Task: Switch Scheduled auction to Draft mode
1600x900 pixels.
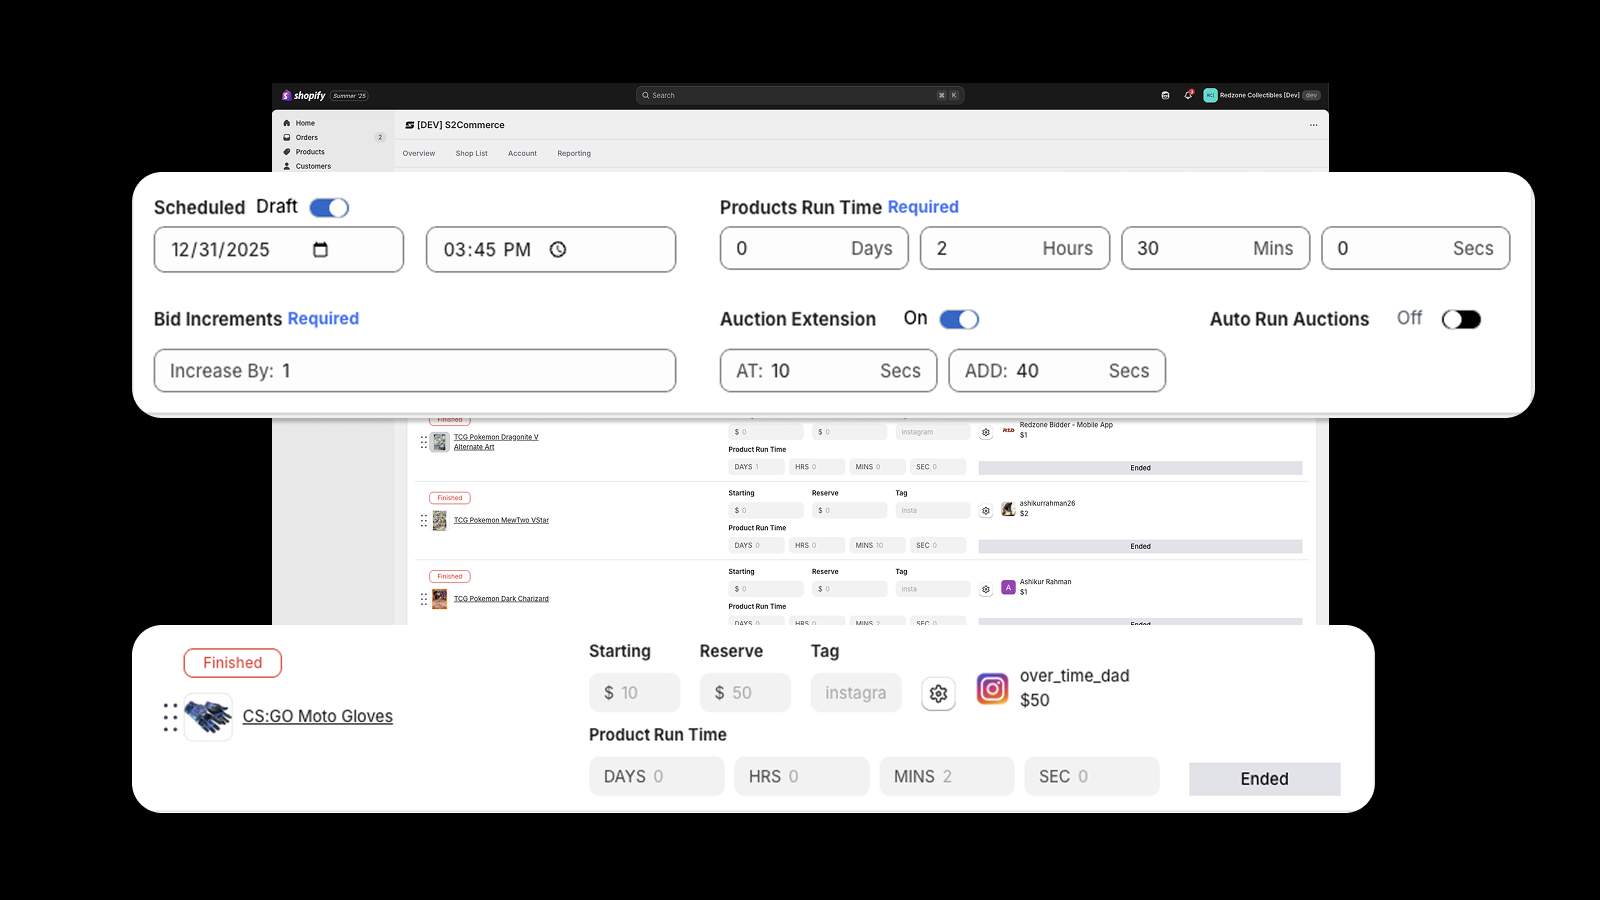Action: tap(330, 207)
